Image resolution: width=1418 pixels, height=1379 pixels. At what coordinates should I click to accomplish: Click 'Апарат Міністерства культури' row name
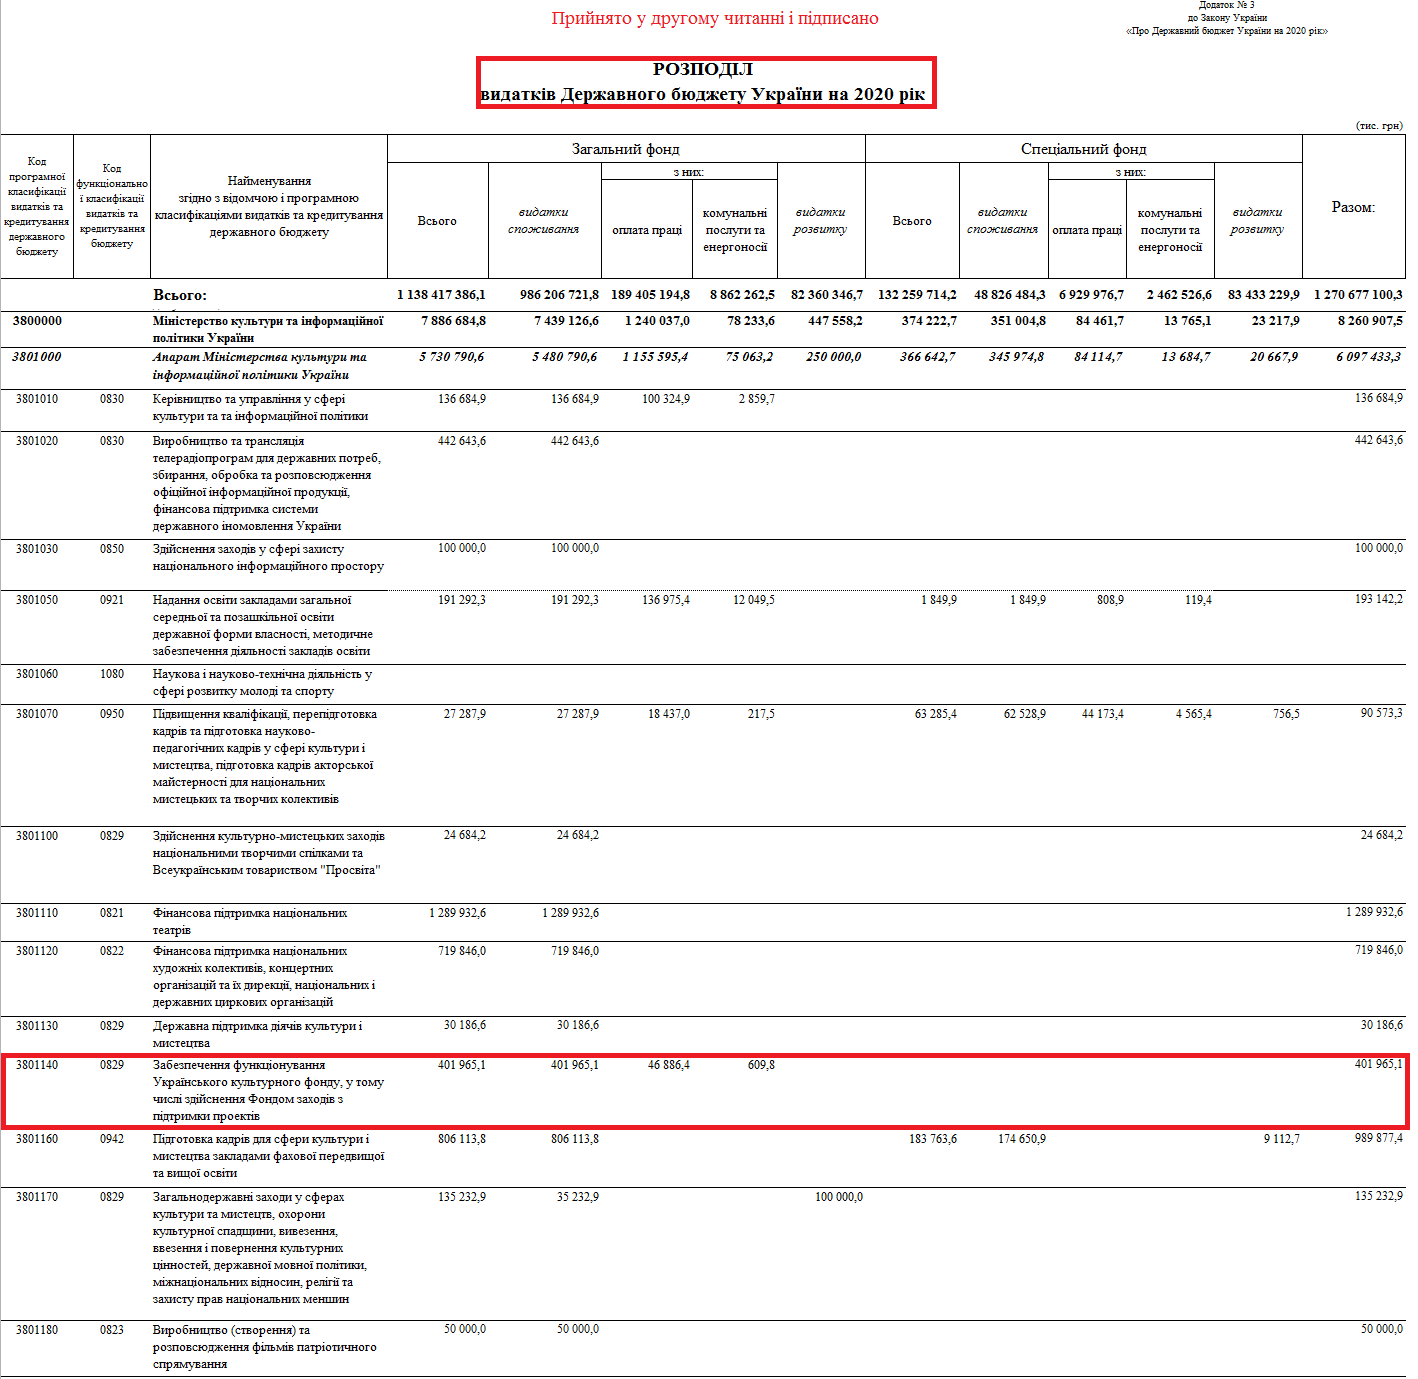pos(260,366)
